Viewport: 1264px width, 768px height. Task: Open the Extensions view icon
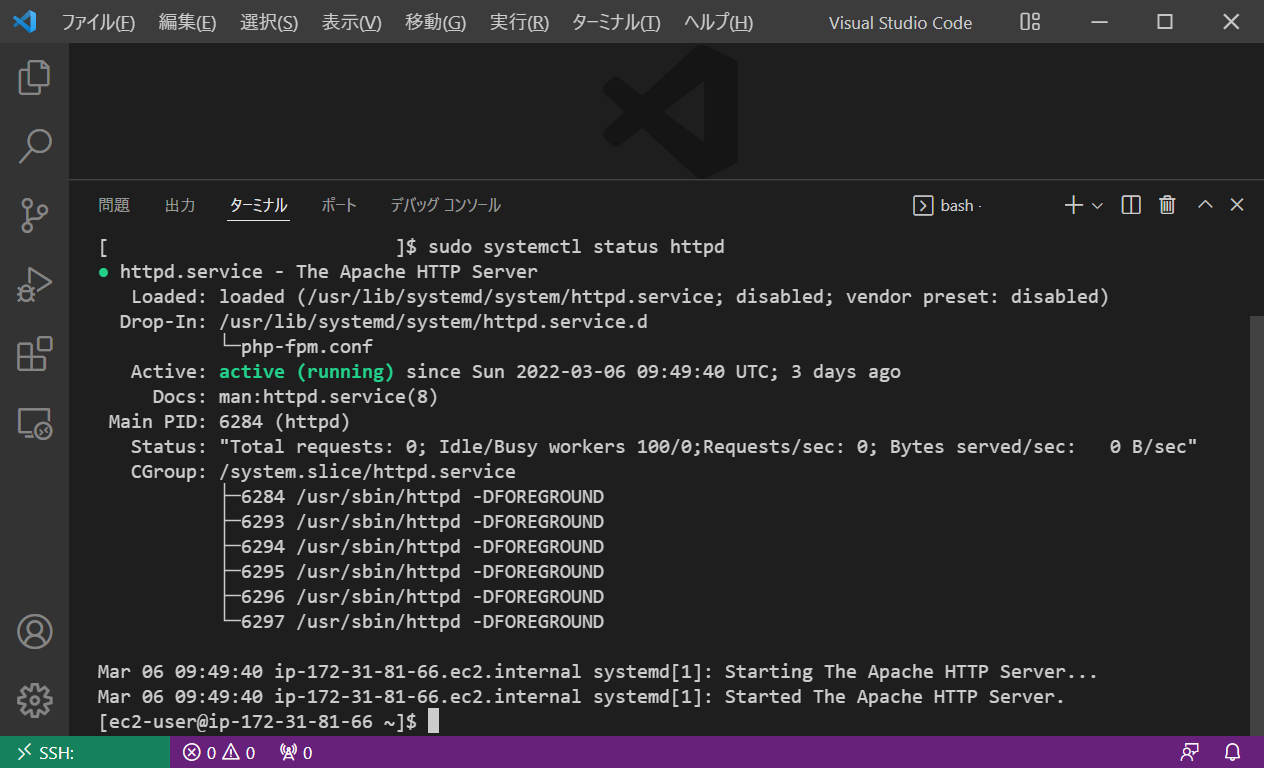(x=34, y=354)
